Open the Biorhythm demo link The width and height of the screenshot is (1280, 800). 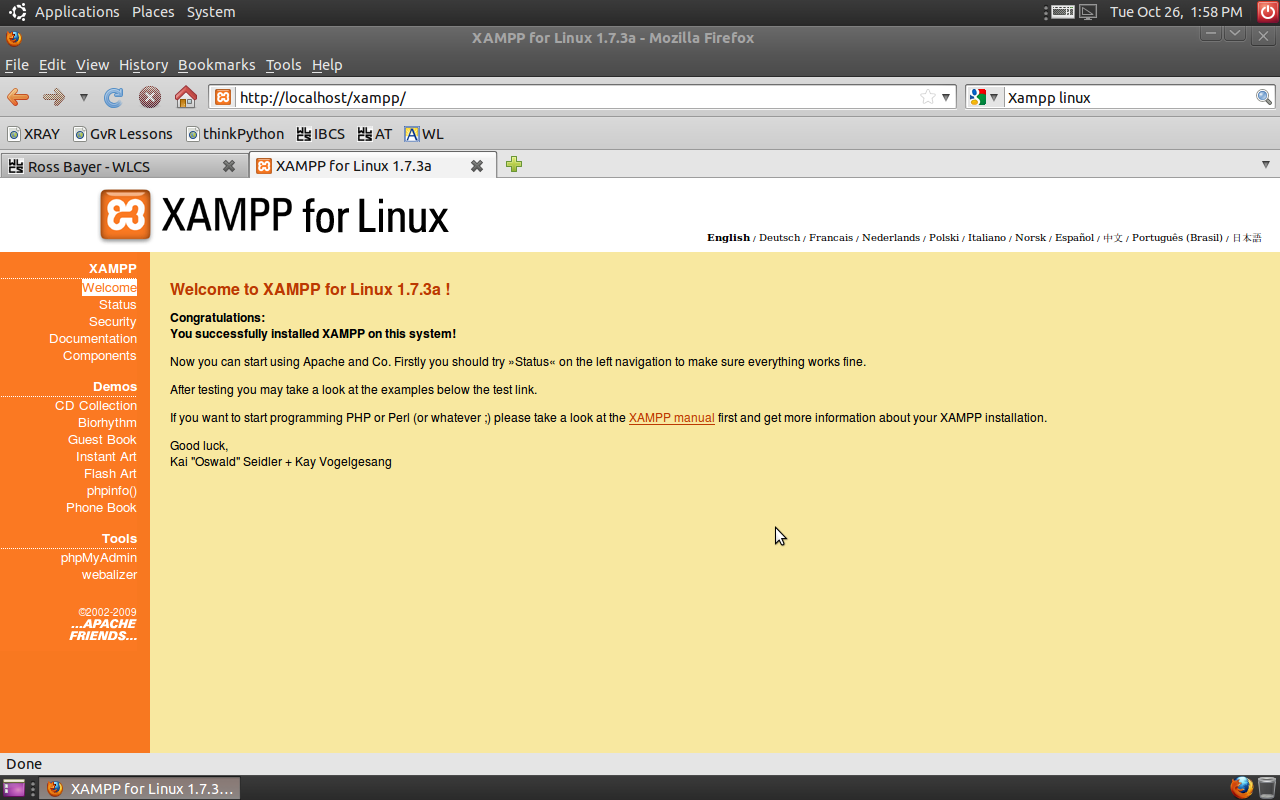(x=107, y=422)
